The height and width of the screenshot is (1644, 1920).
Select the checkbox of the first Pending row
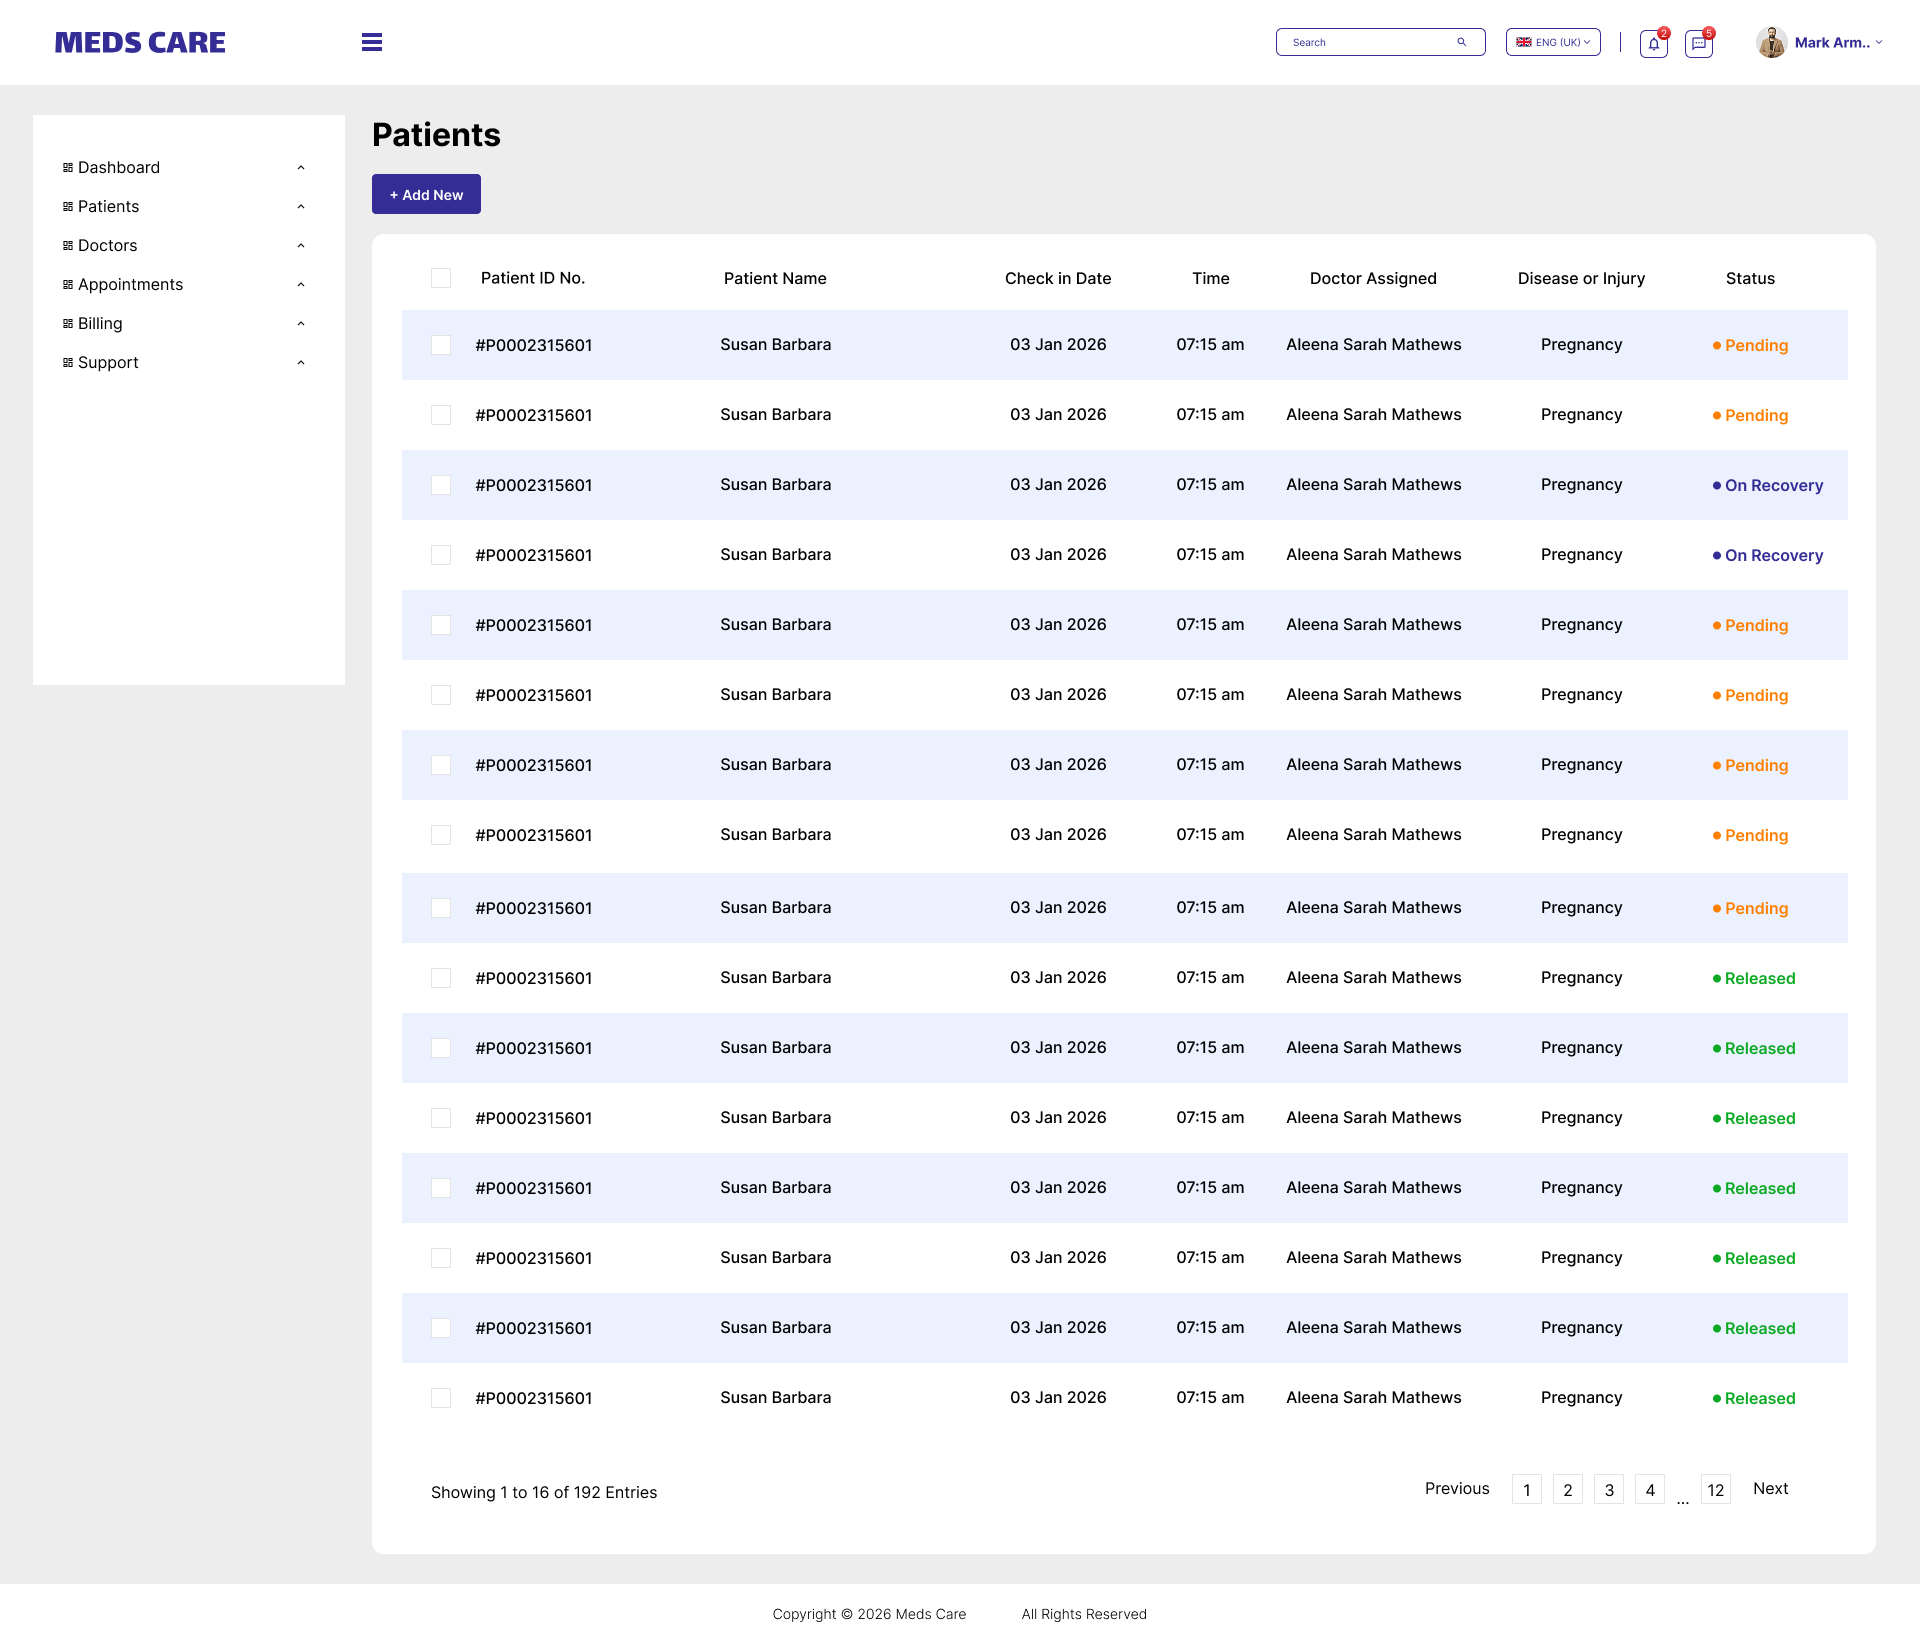click(441, 345)
